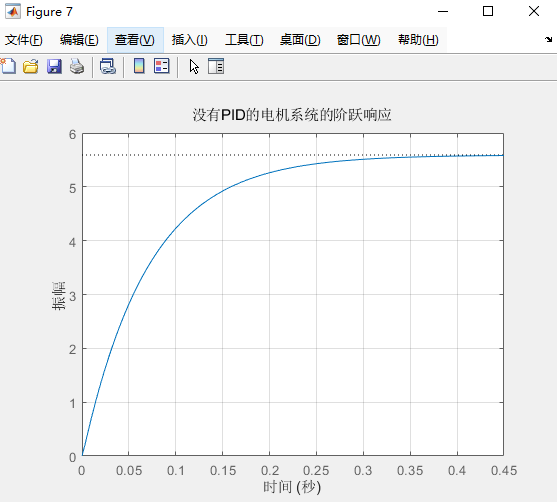
Task: Click the y-axis tick label 3
Action: coord(73,296)
